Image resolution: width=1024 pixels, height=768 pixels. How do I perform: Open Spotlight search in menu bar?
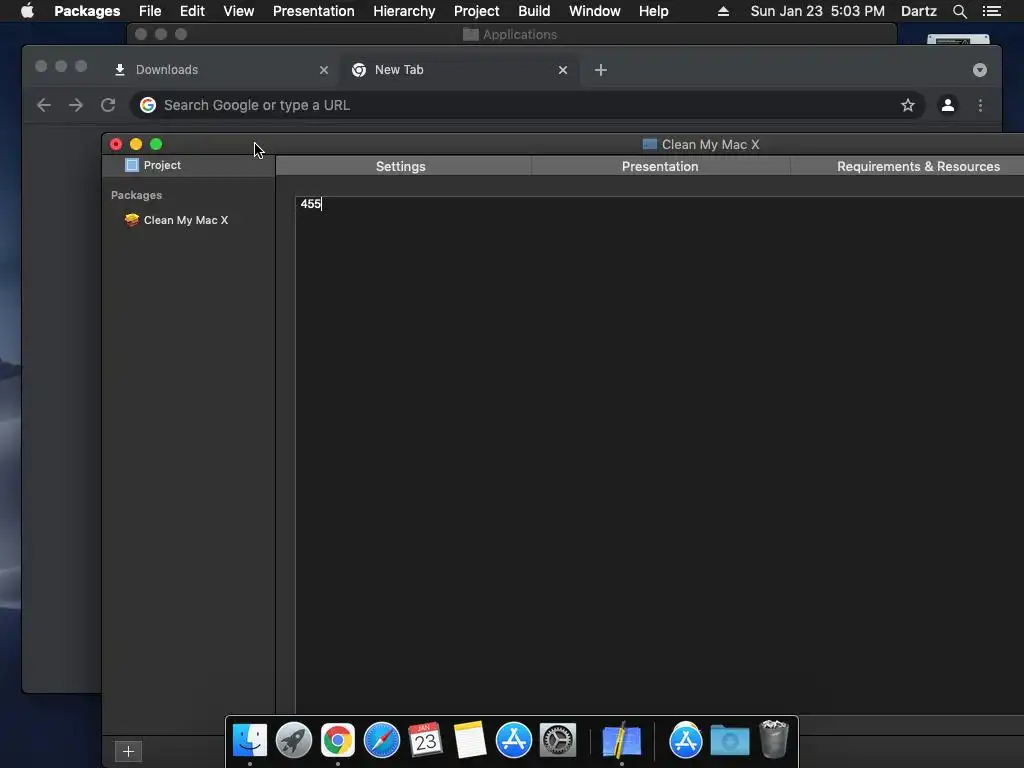pos(959,11)
